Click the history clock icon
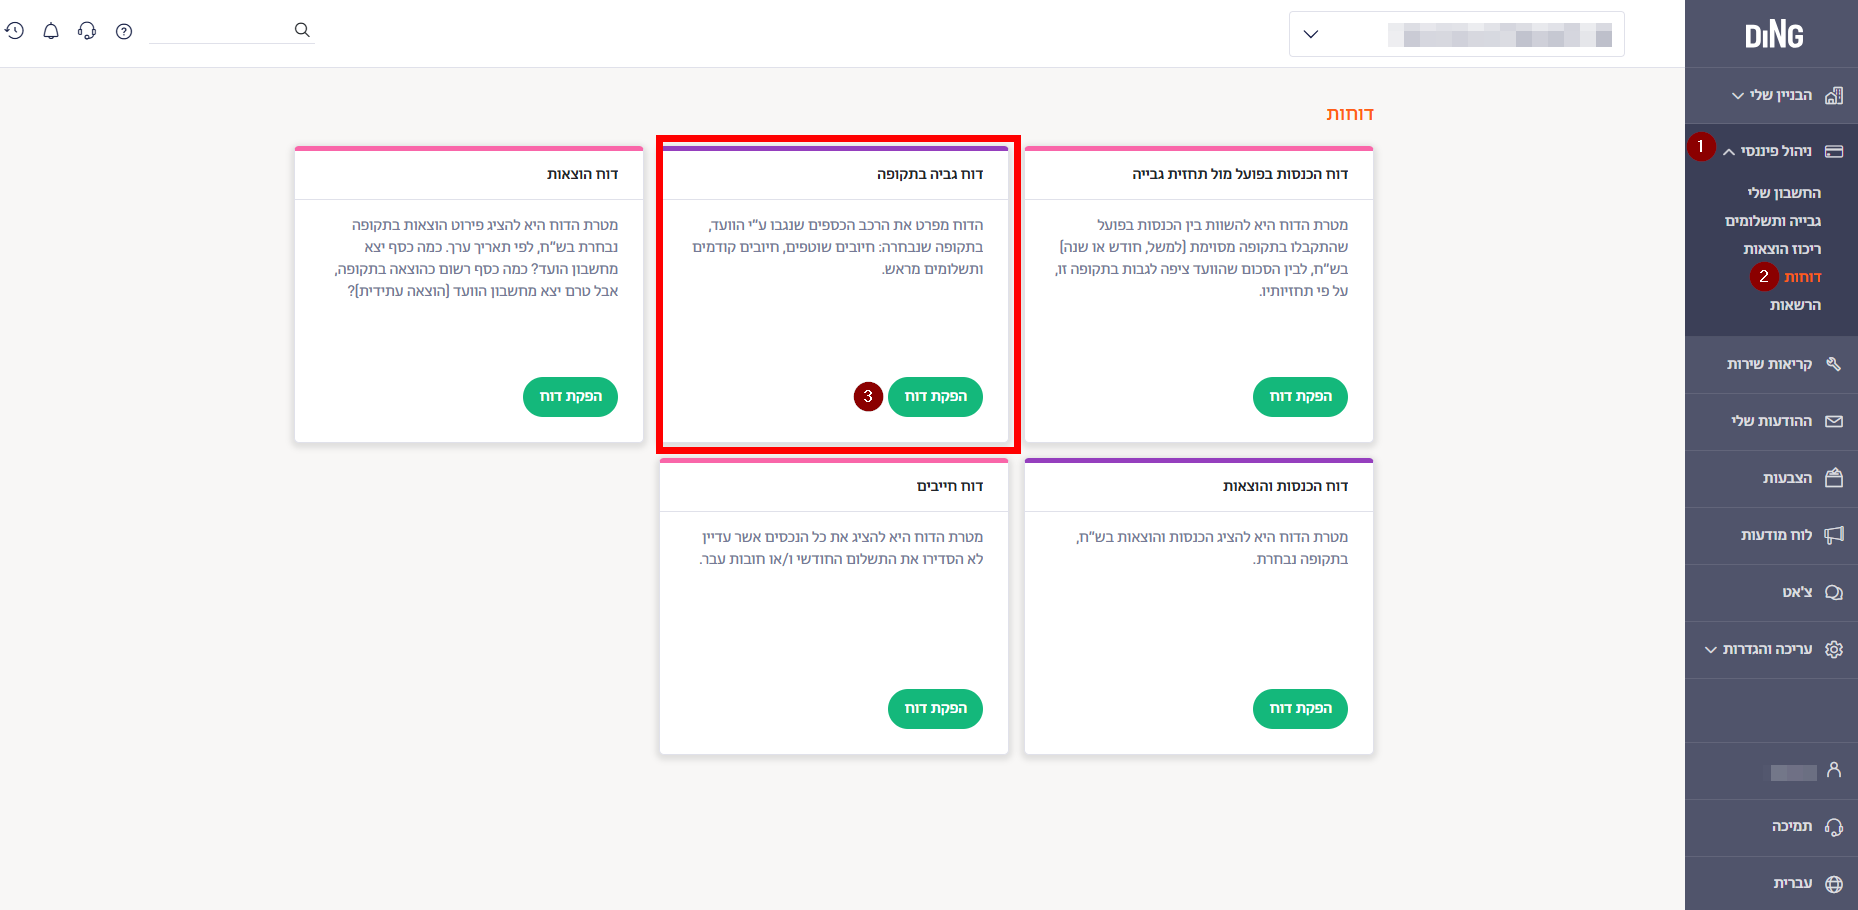Viewport: 1858px width, 910px height. [x=14, y=31]
